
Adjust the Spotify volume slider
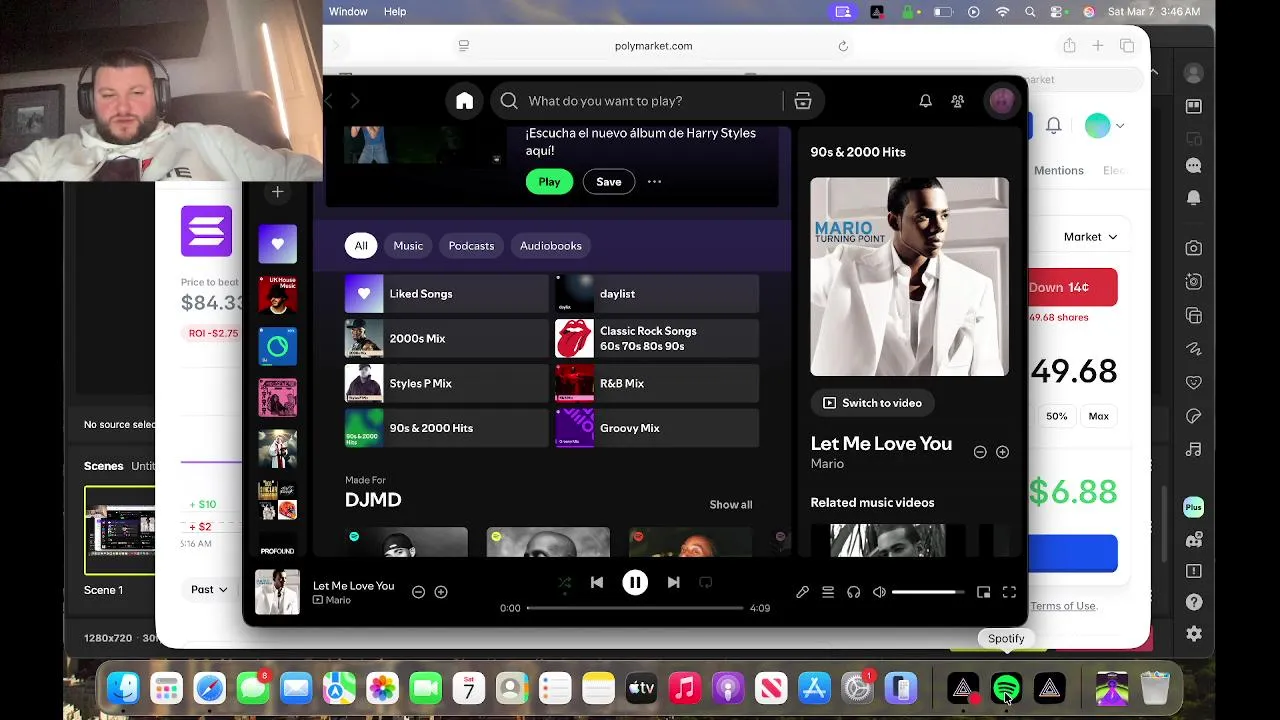[927, 592]
